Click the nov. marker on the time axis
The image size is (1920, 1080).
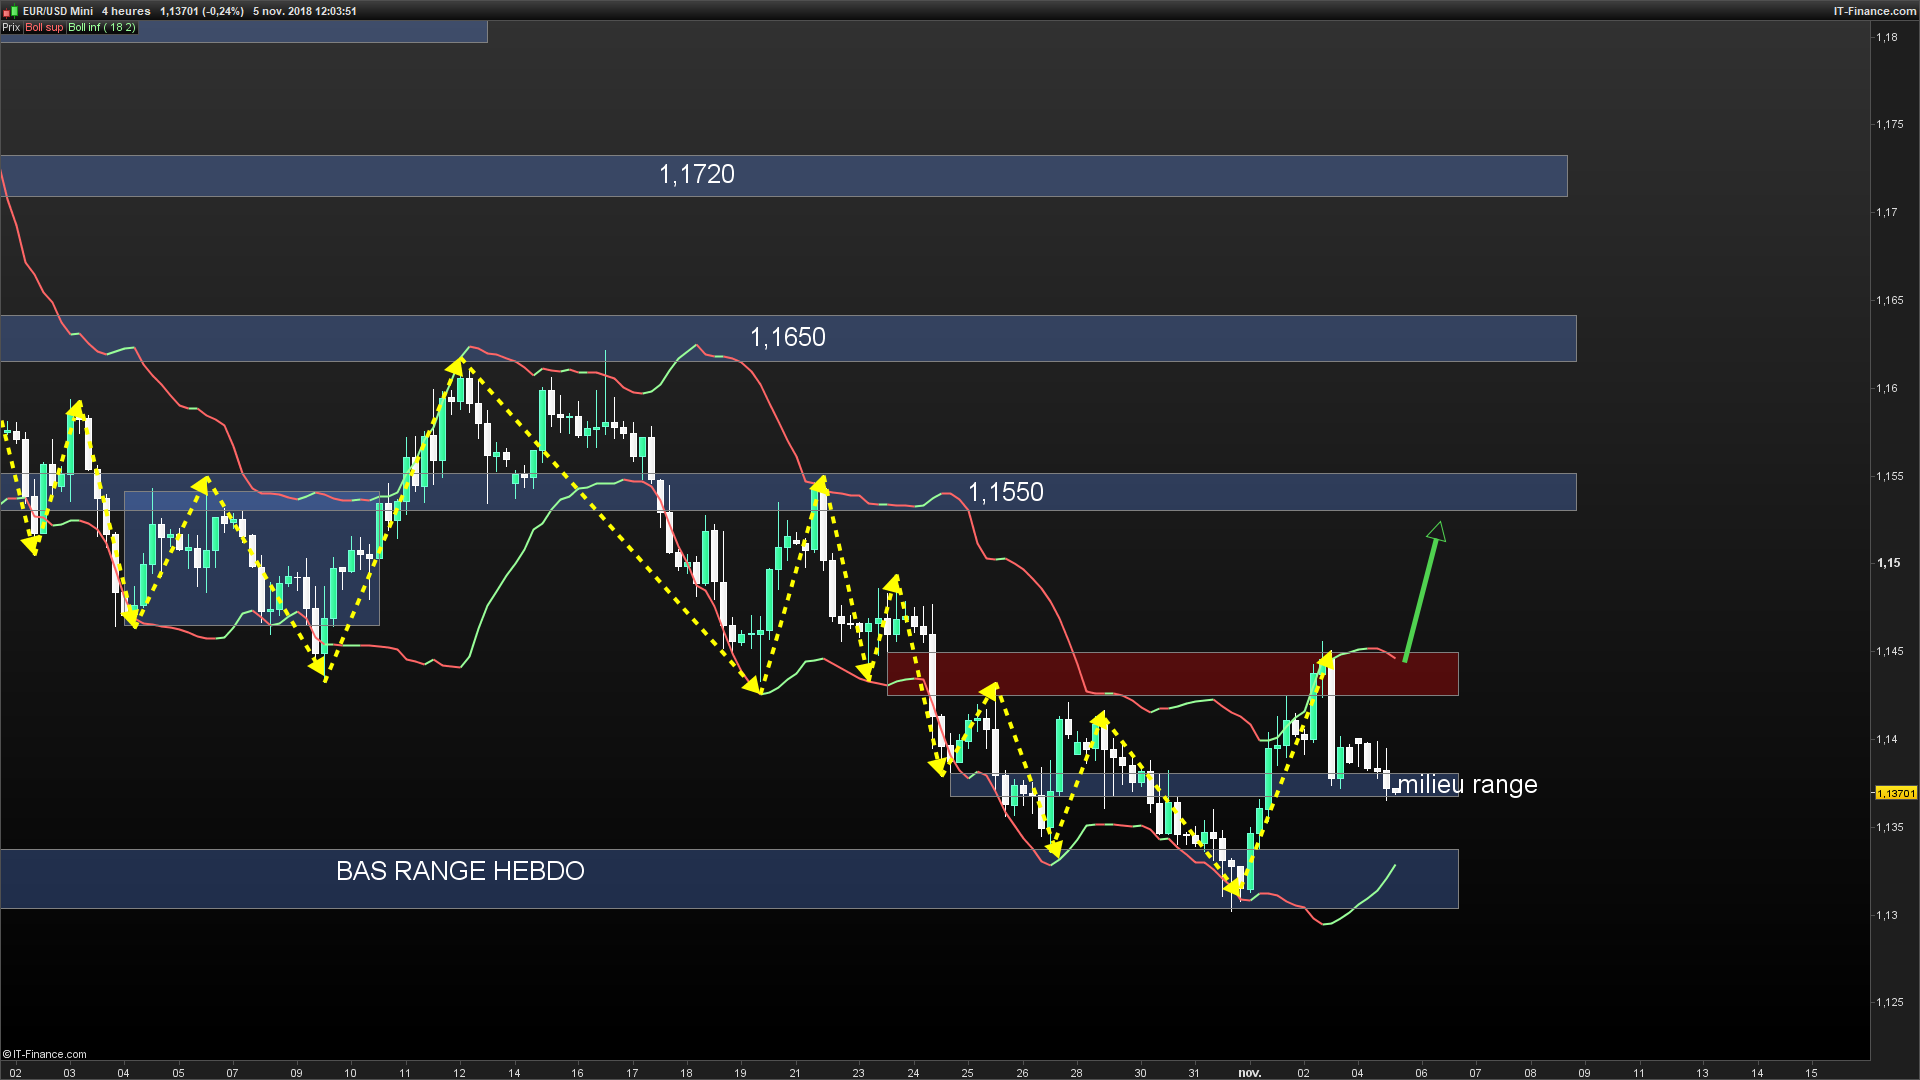tap(1249, 1073)
